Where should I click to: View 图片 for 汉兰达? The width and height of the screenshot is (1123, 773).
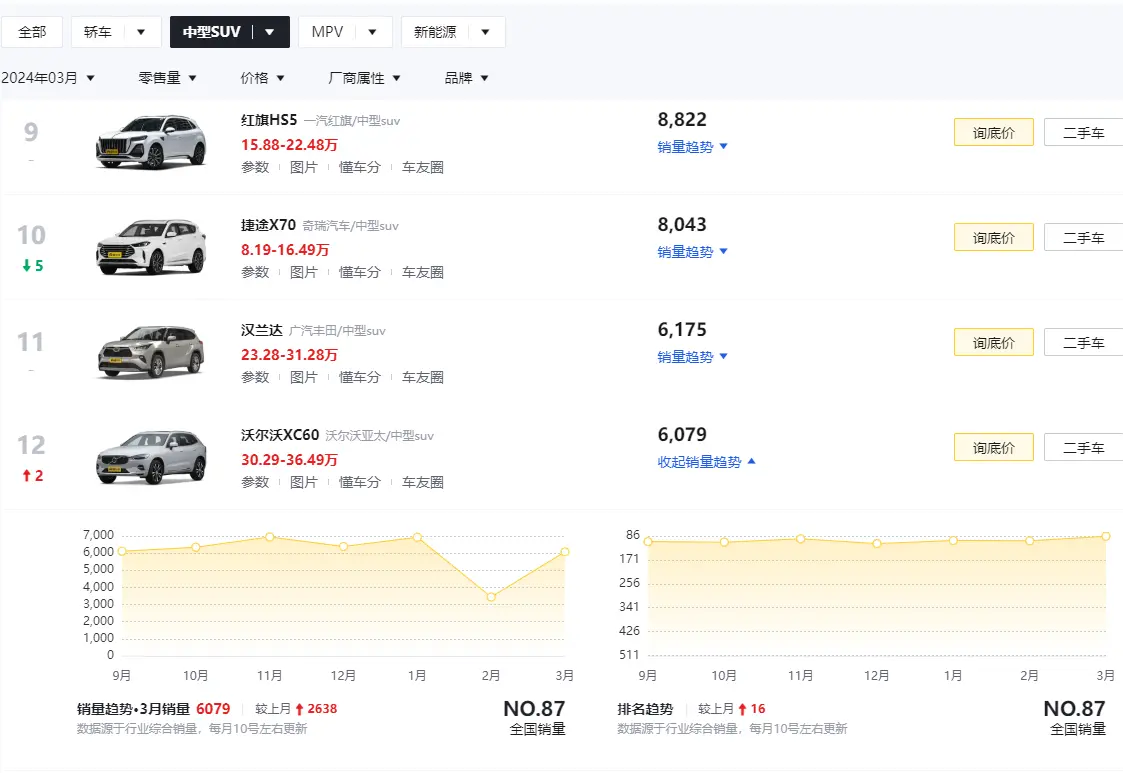pos(304,378)
